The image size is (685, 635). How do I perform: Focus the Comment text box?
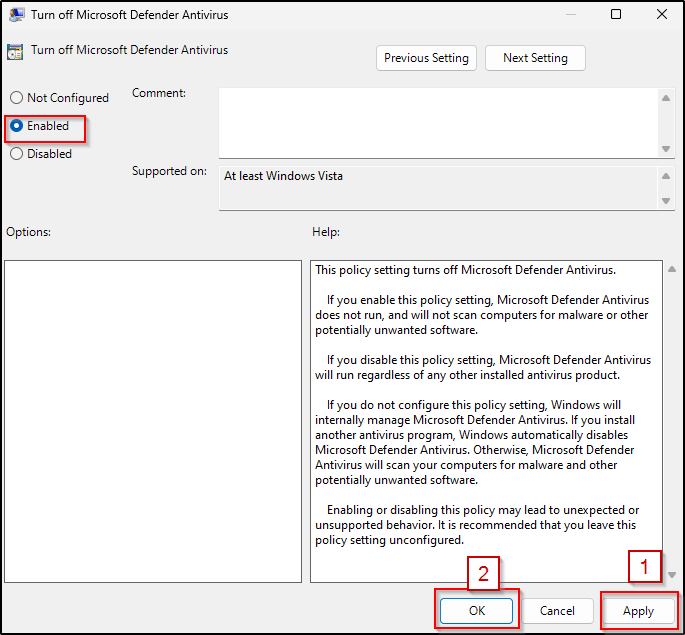[x=438, y=120]
